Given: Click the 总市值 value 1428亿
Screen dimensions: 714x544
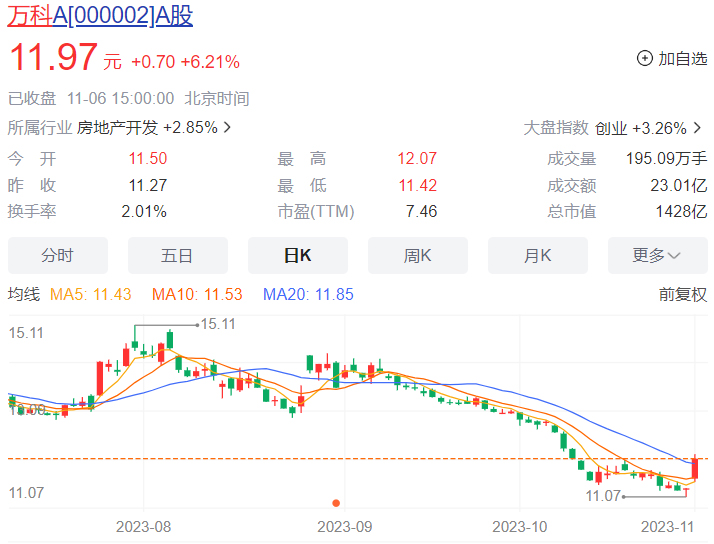Looking at the screenshot, I should pos(681,212).
